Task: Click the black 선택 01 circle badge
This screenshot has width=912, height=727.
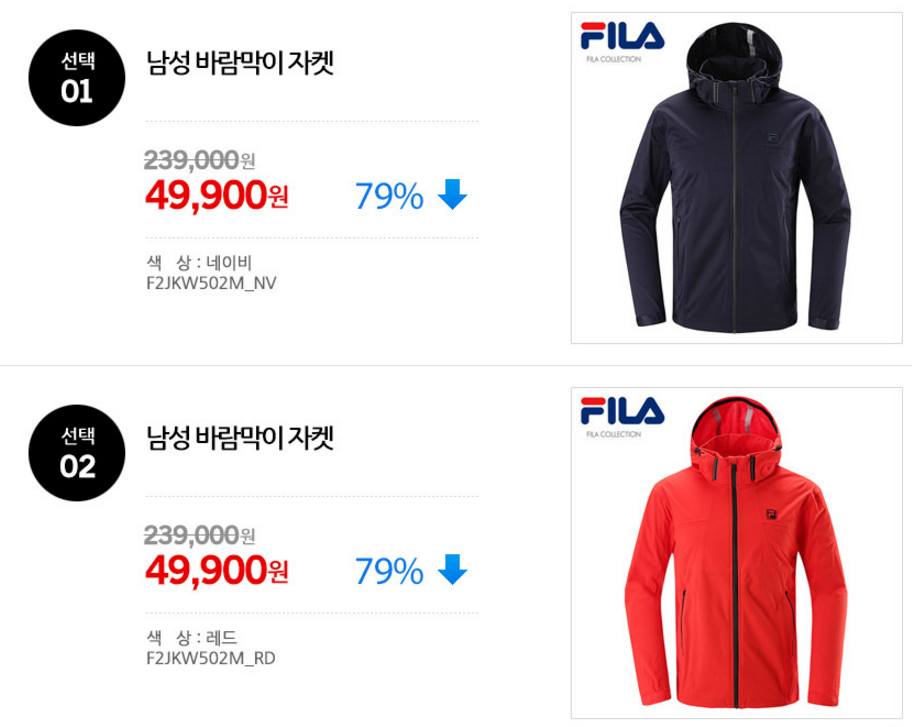Action: coord(77,78)
